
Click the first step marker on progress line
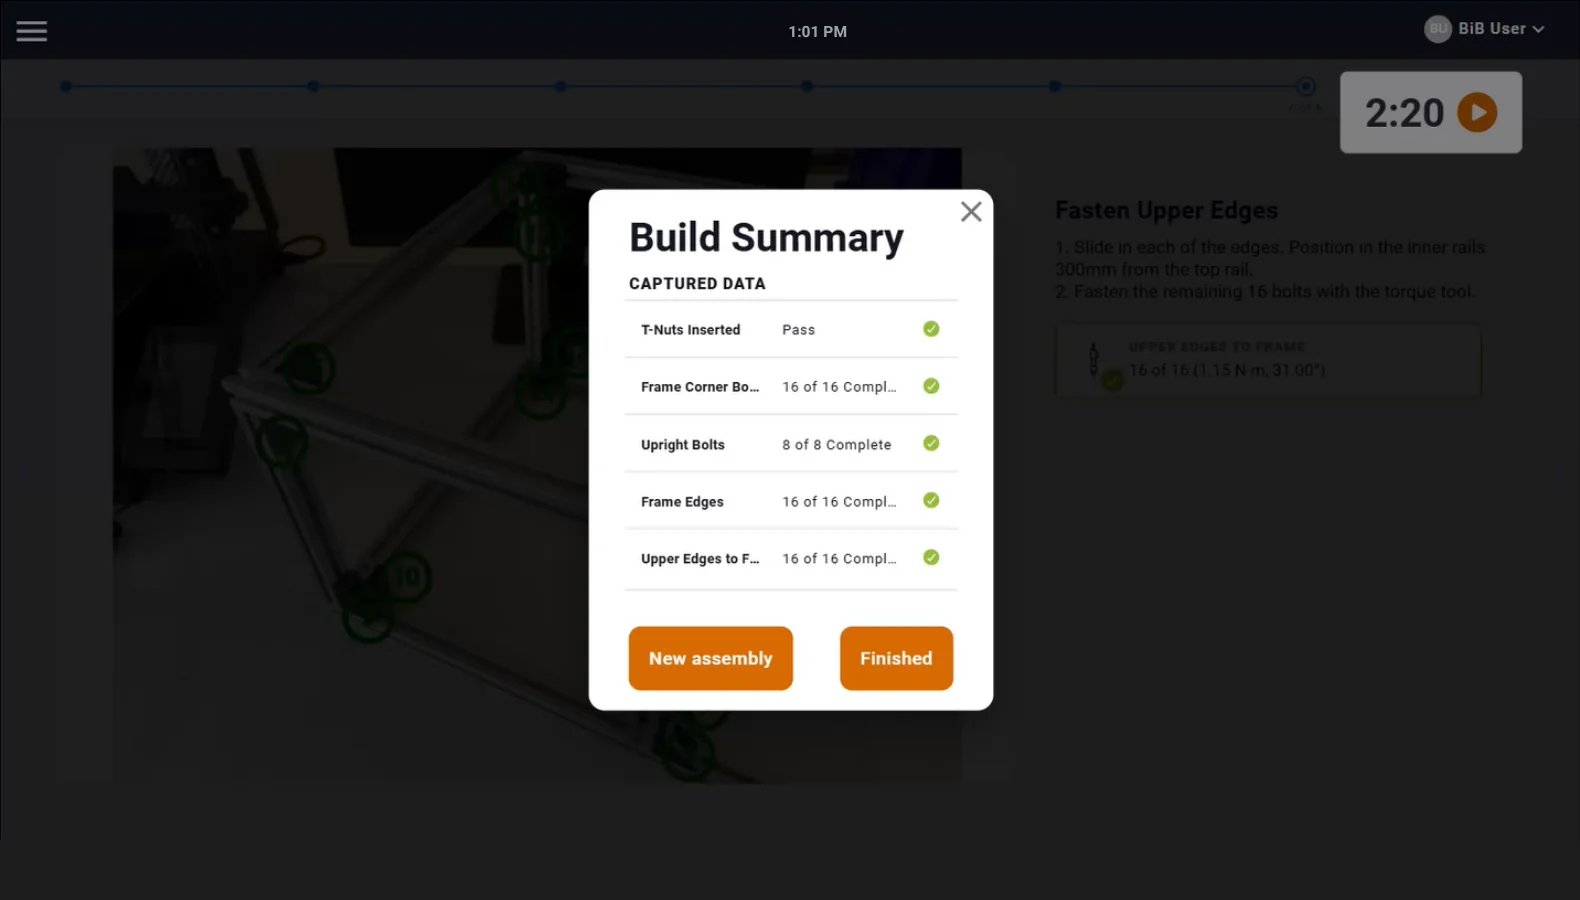point(66,87)
